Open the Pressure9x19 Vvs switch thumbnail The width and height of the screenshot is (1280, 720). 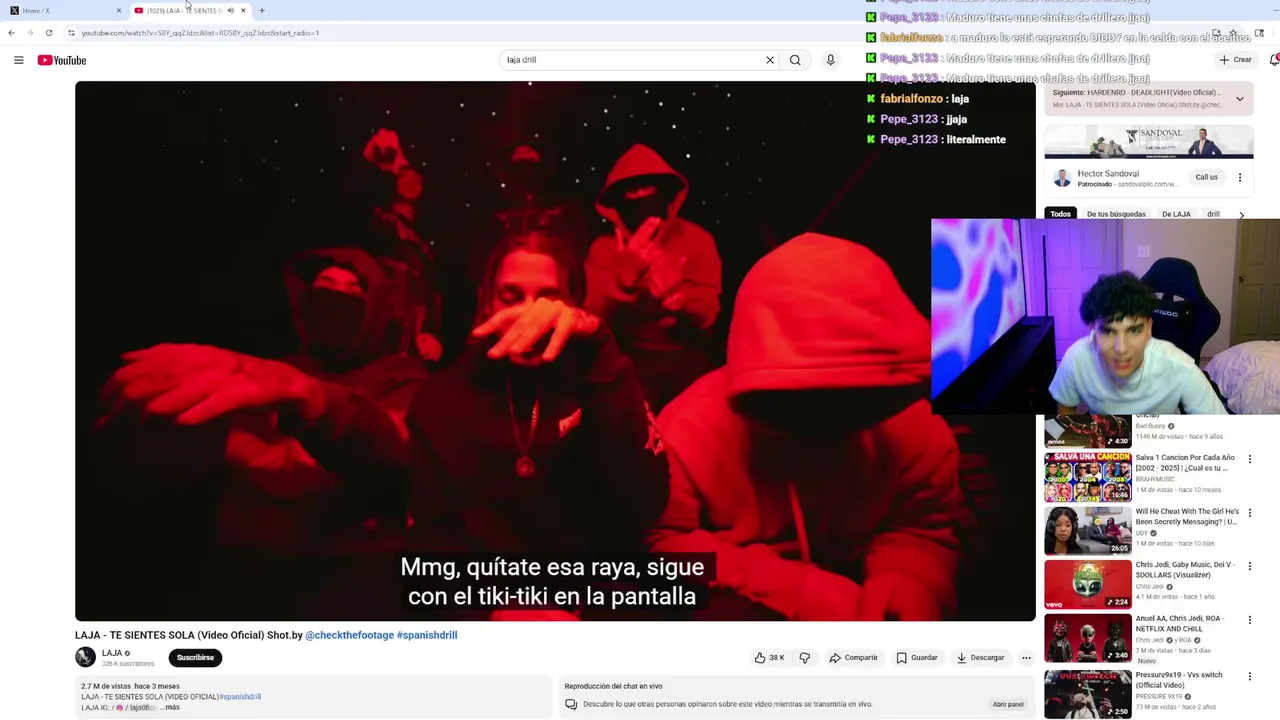tap(1088, 693)
